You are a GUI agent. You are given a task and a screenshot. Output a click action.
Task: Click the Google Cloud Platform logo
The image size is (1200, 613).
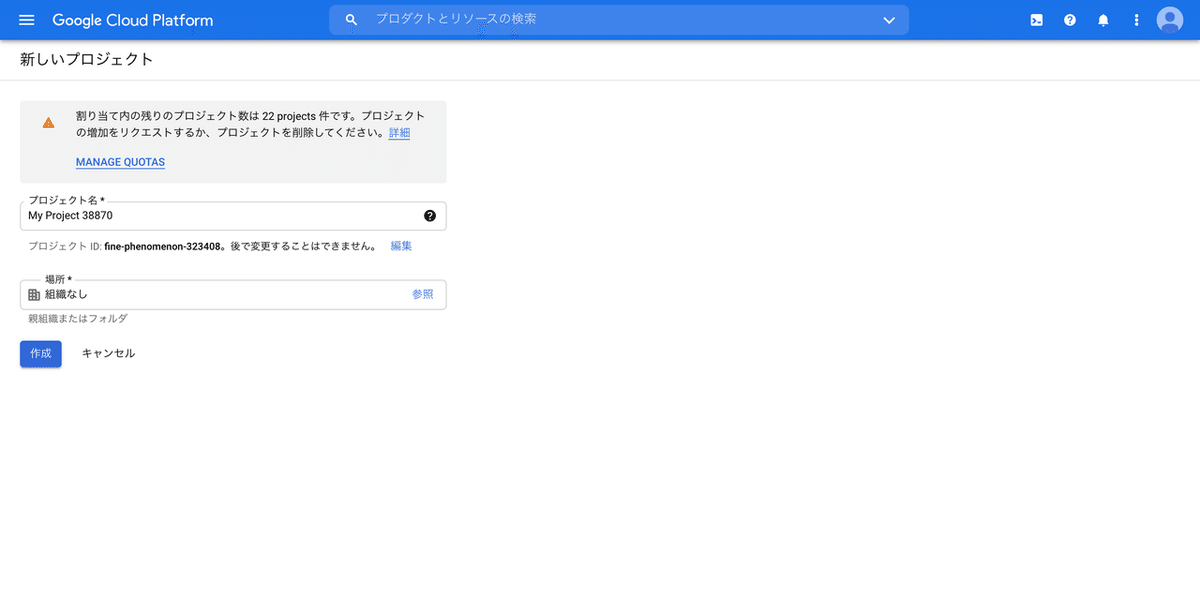(x=133, y=19)
